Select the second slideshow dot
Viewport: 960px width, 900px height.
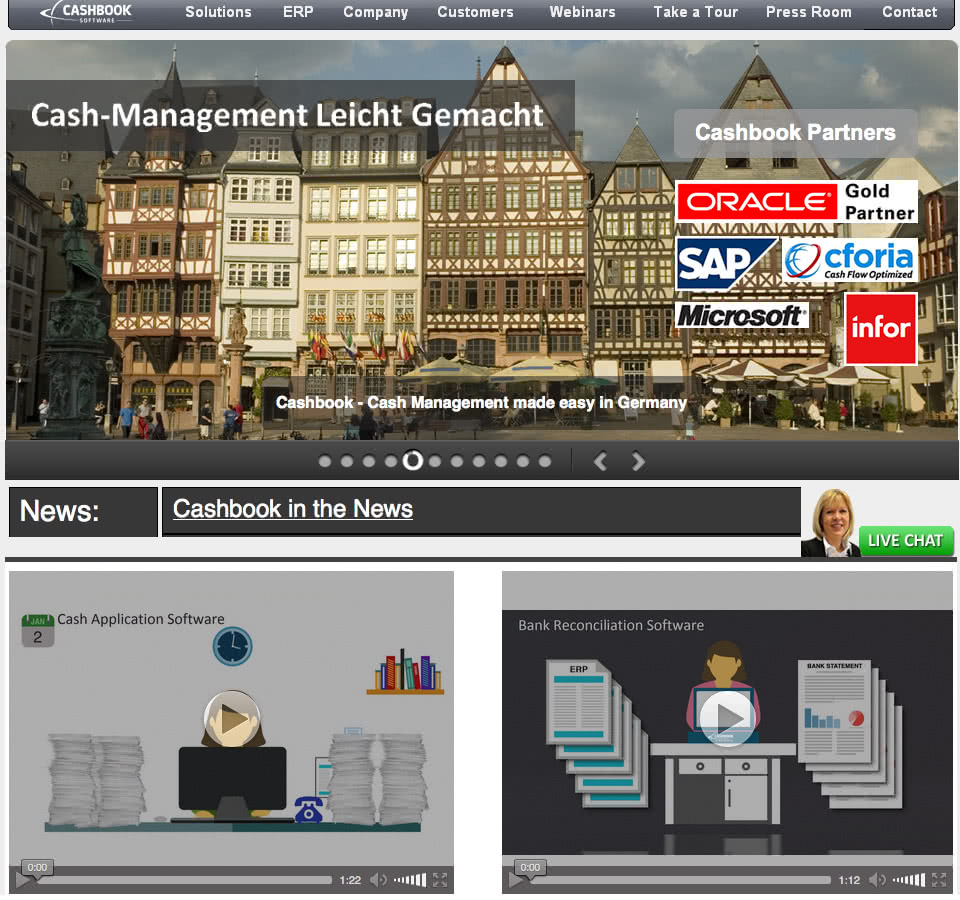(x=347, y=461)
